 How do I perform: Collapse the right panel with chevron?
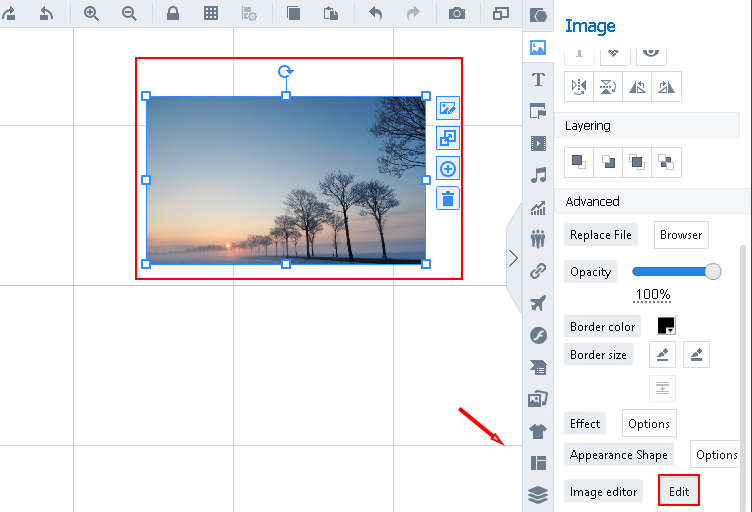(514, 258)
